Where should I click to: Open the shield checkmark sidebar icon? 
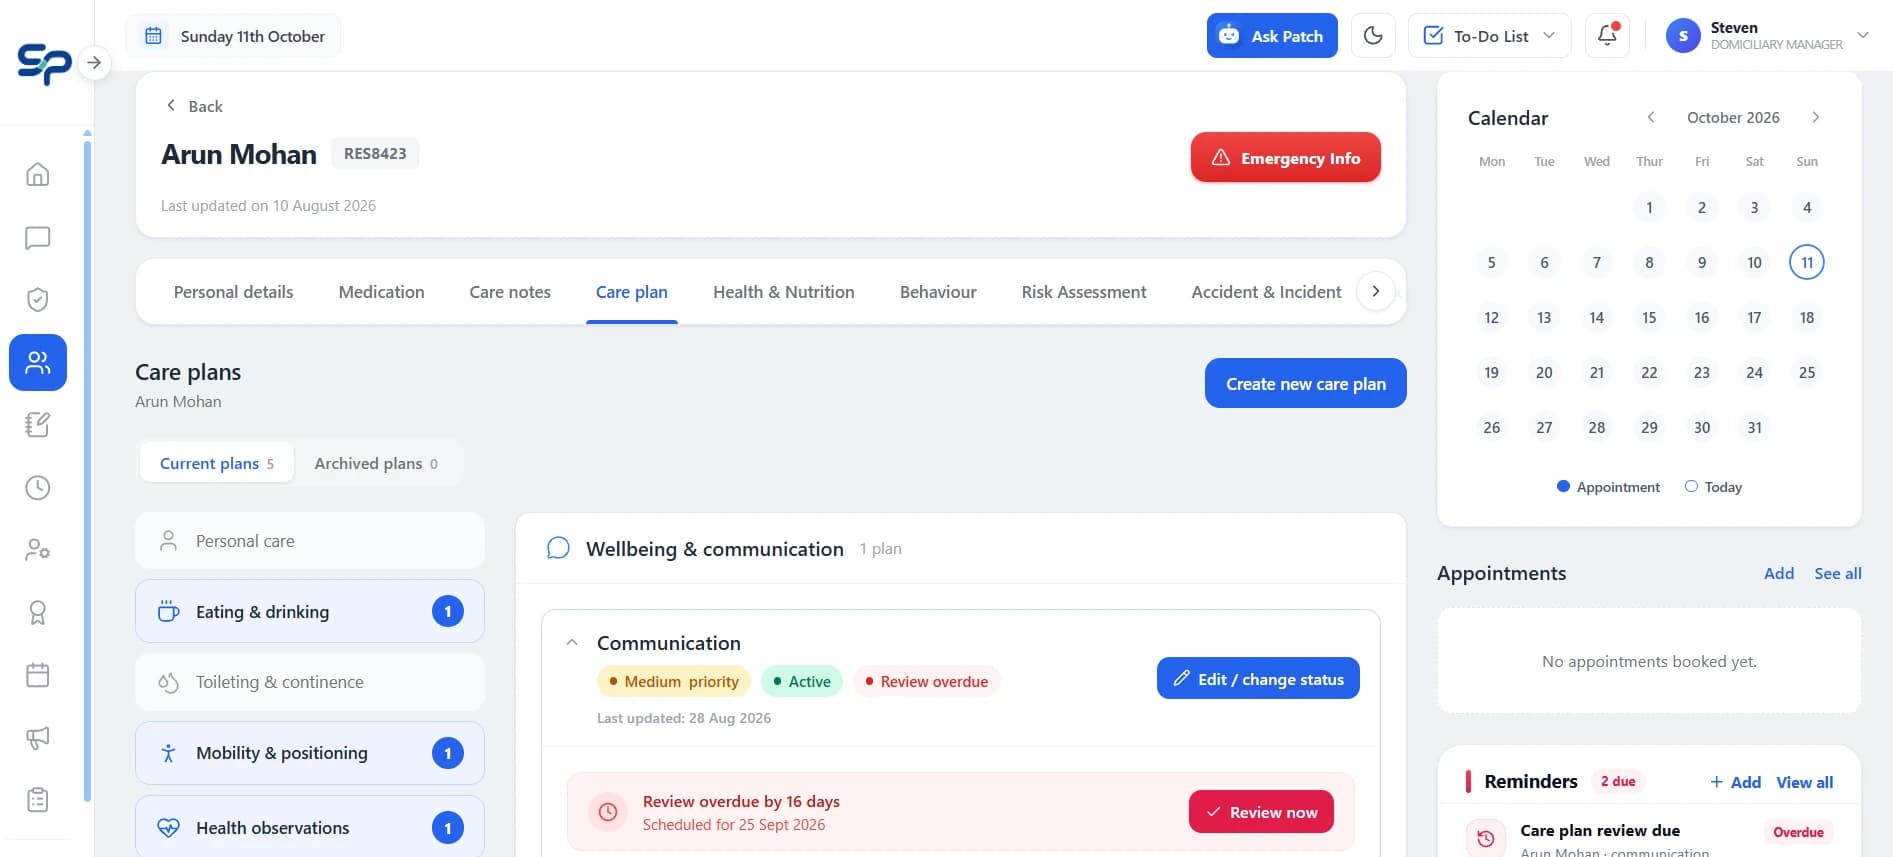click(37, 300)
